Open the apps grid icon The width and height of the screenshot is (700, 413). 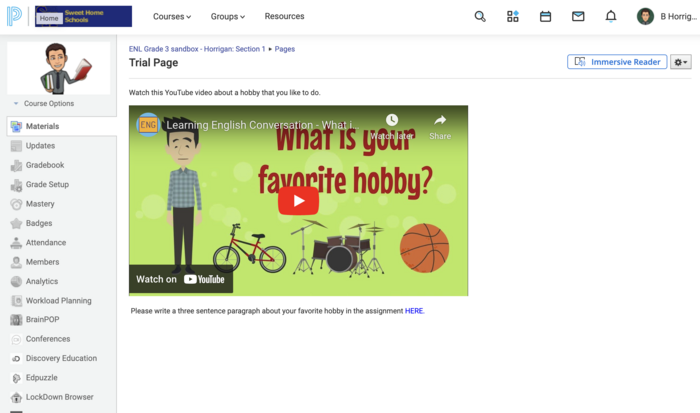513,16
